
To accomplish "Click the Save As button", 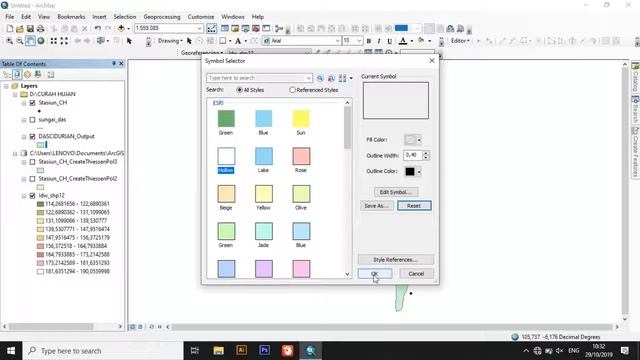I will click(376, 206).
